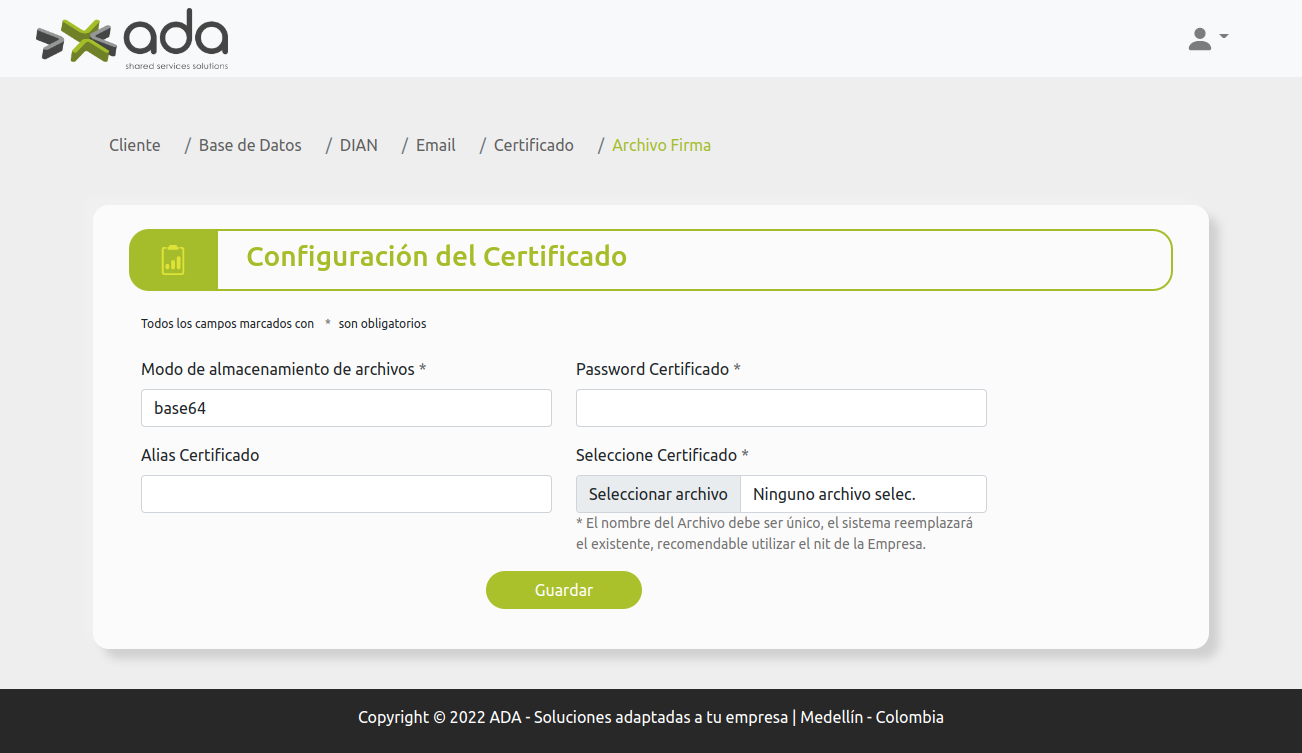
Task: Focus the storage mode field containing base64
Action: [346, 408]
